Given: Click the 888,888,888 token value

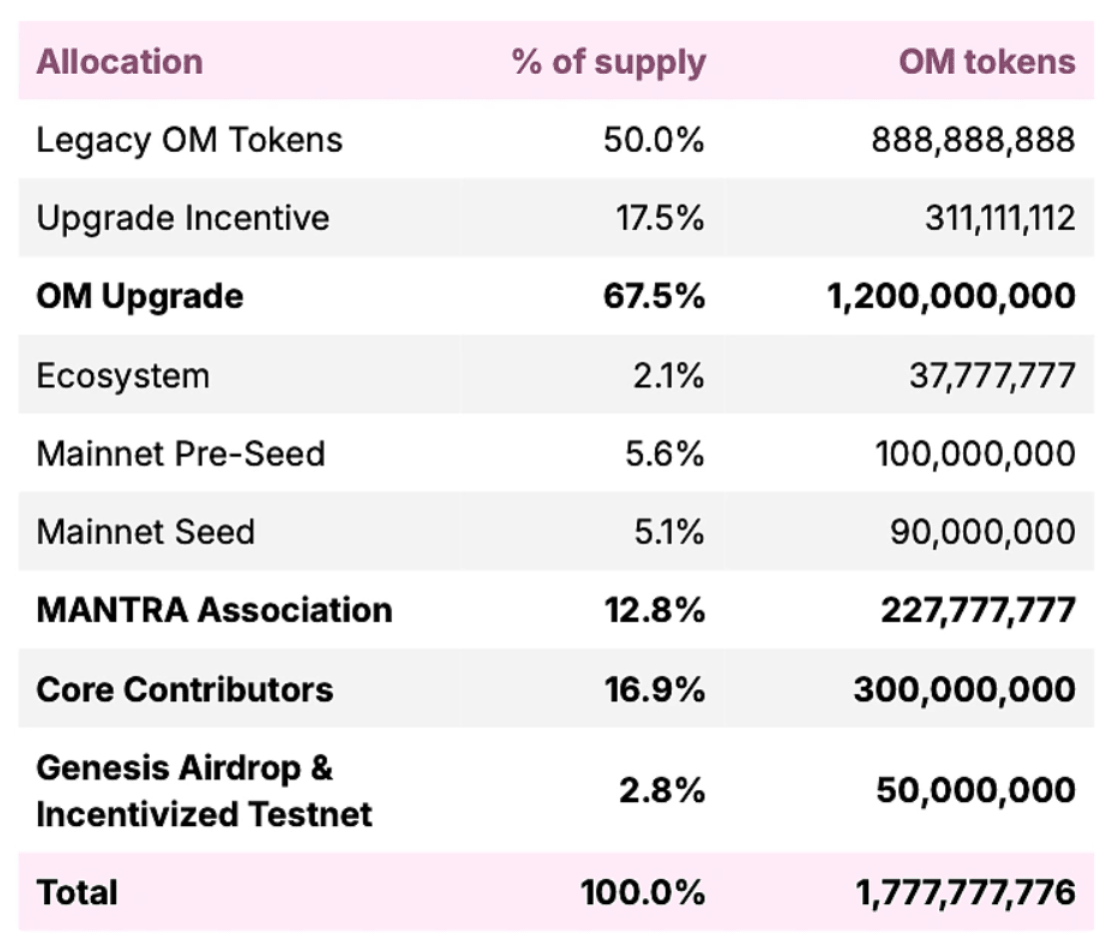Looking at the screenshot, I should pos(973,140).
